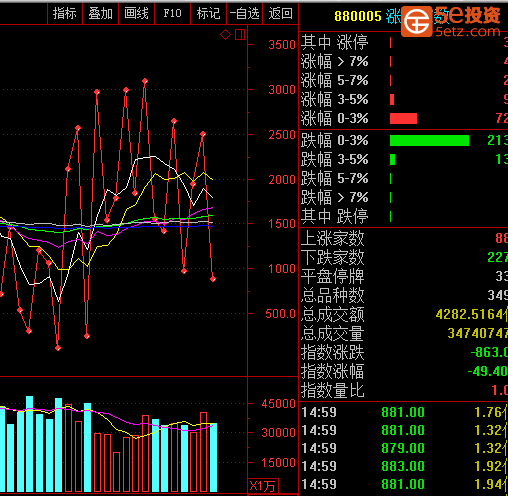The width and height of the screenshot is (508, 496).
Task: Open the 叠加 overlay menu
Action: click(x=101, y=13)
